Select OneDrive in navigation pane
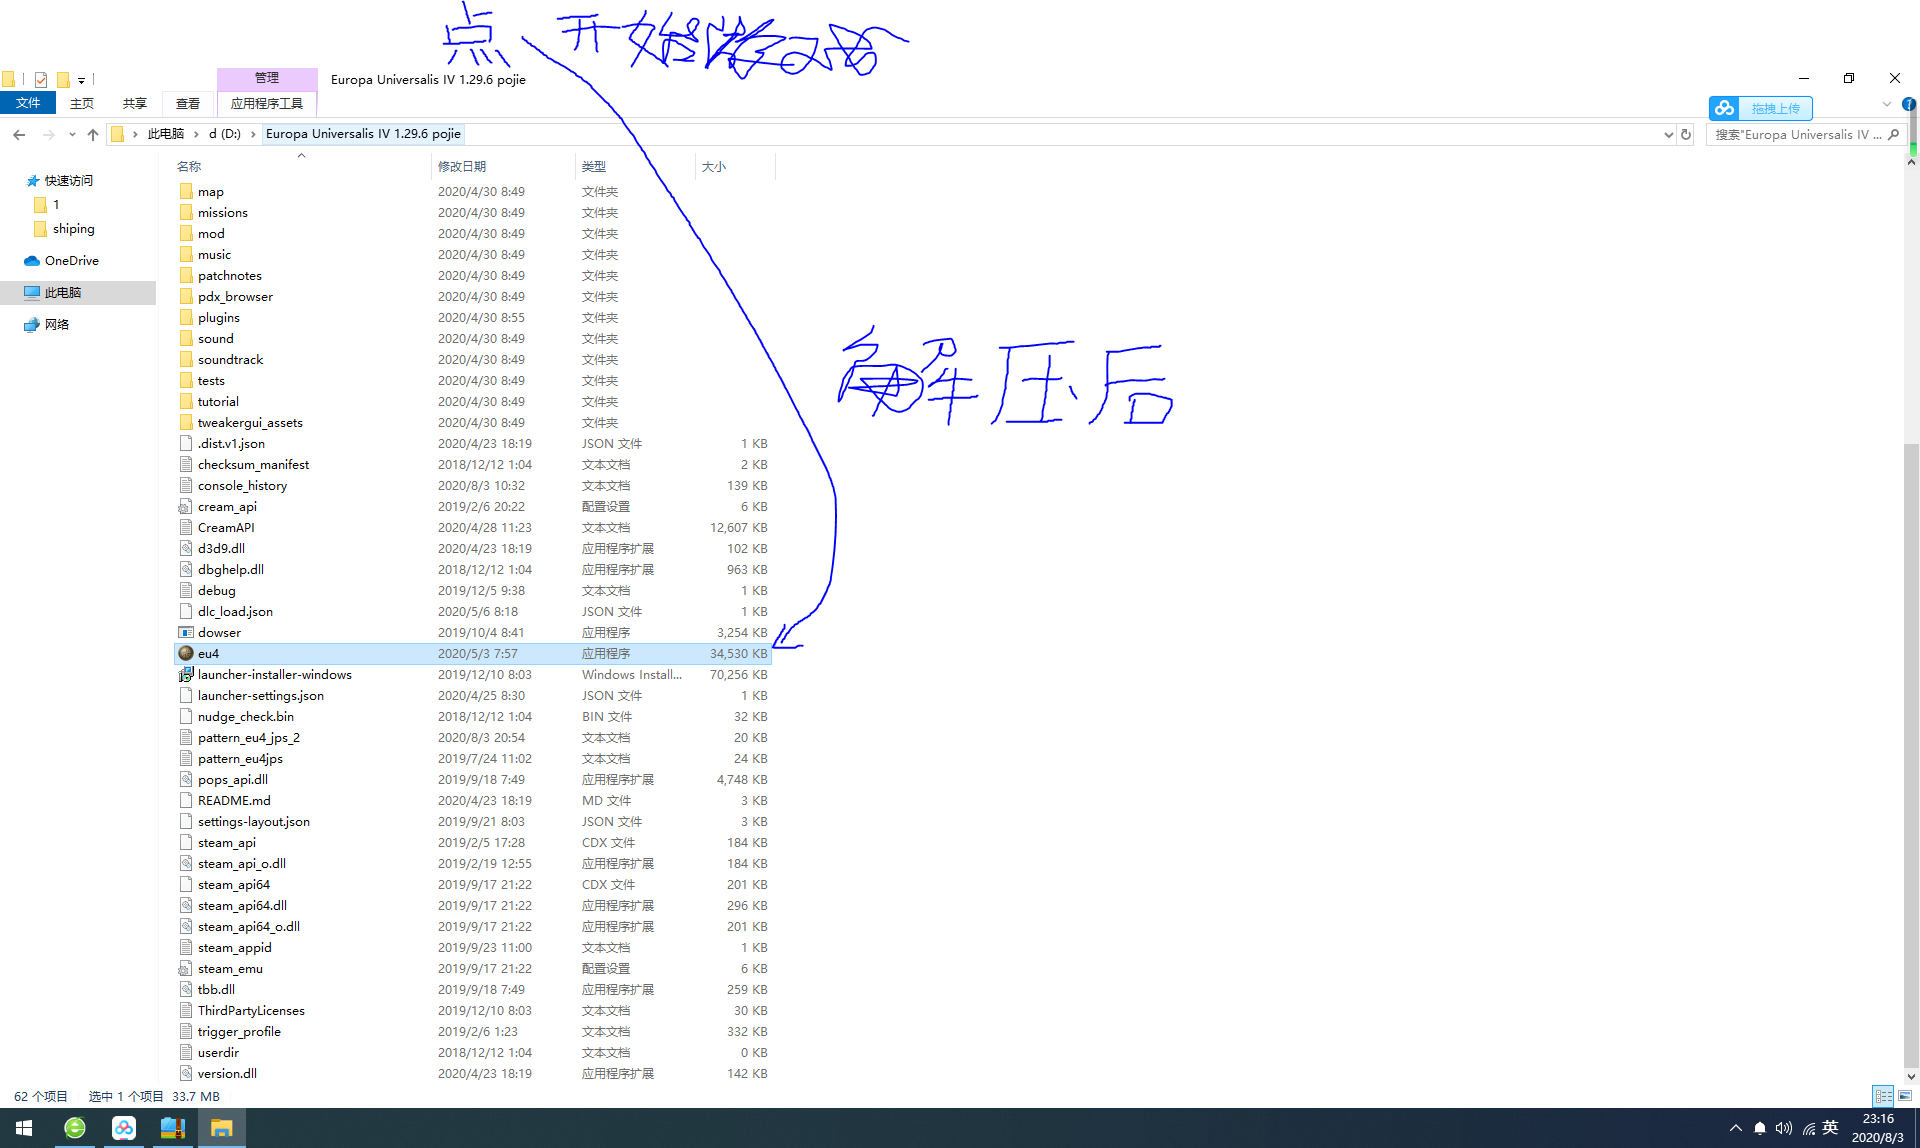Viewport: 1920px width, 1148px height. pos(72,261)
